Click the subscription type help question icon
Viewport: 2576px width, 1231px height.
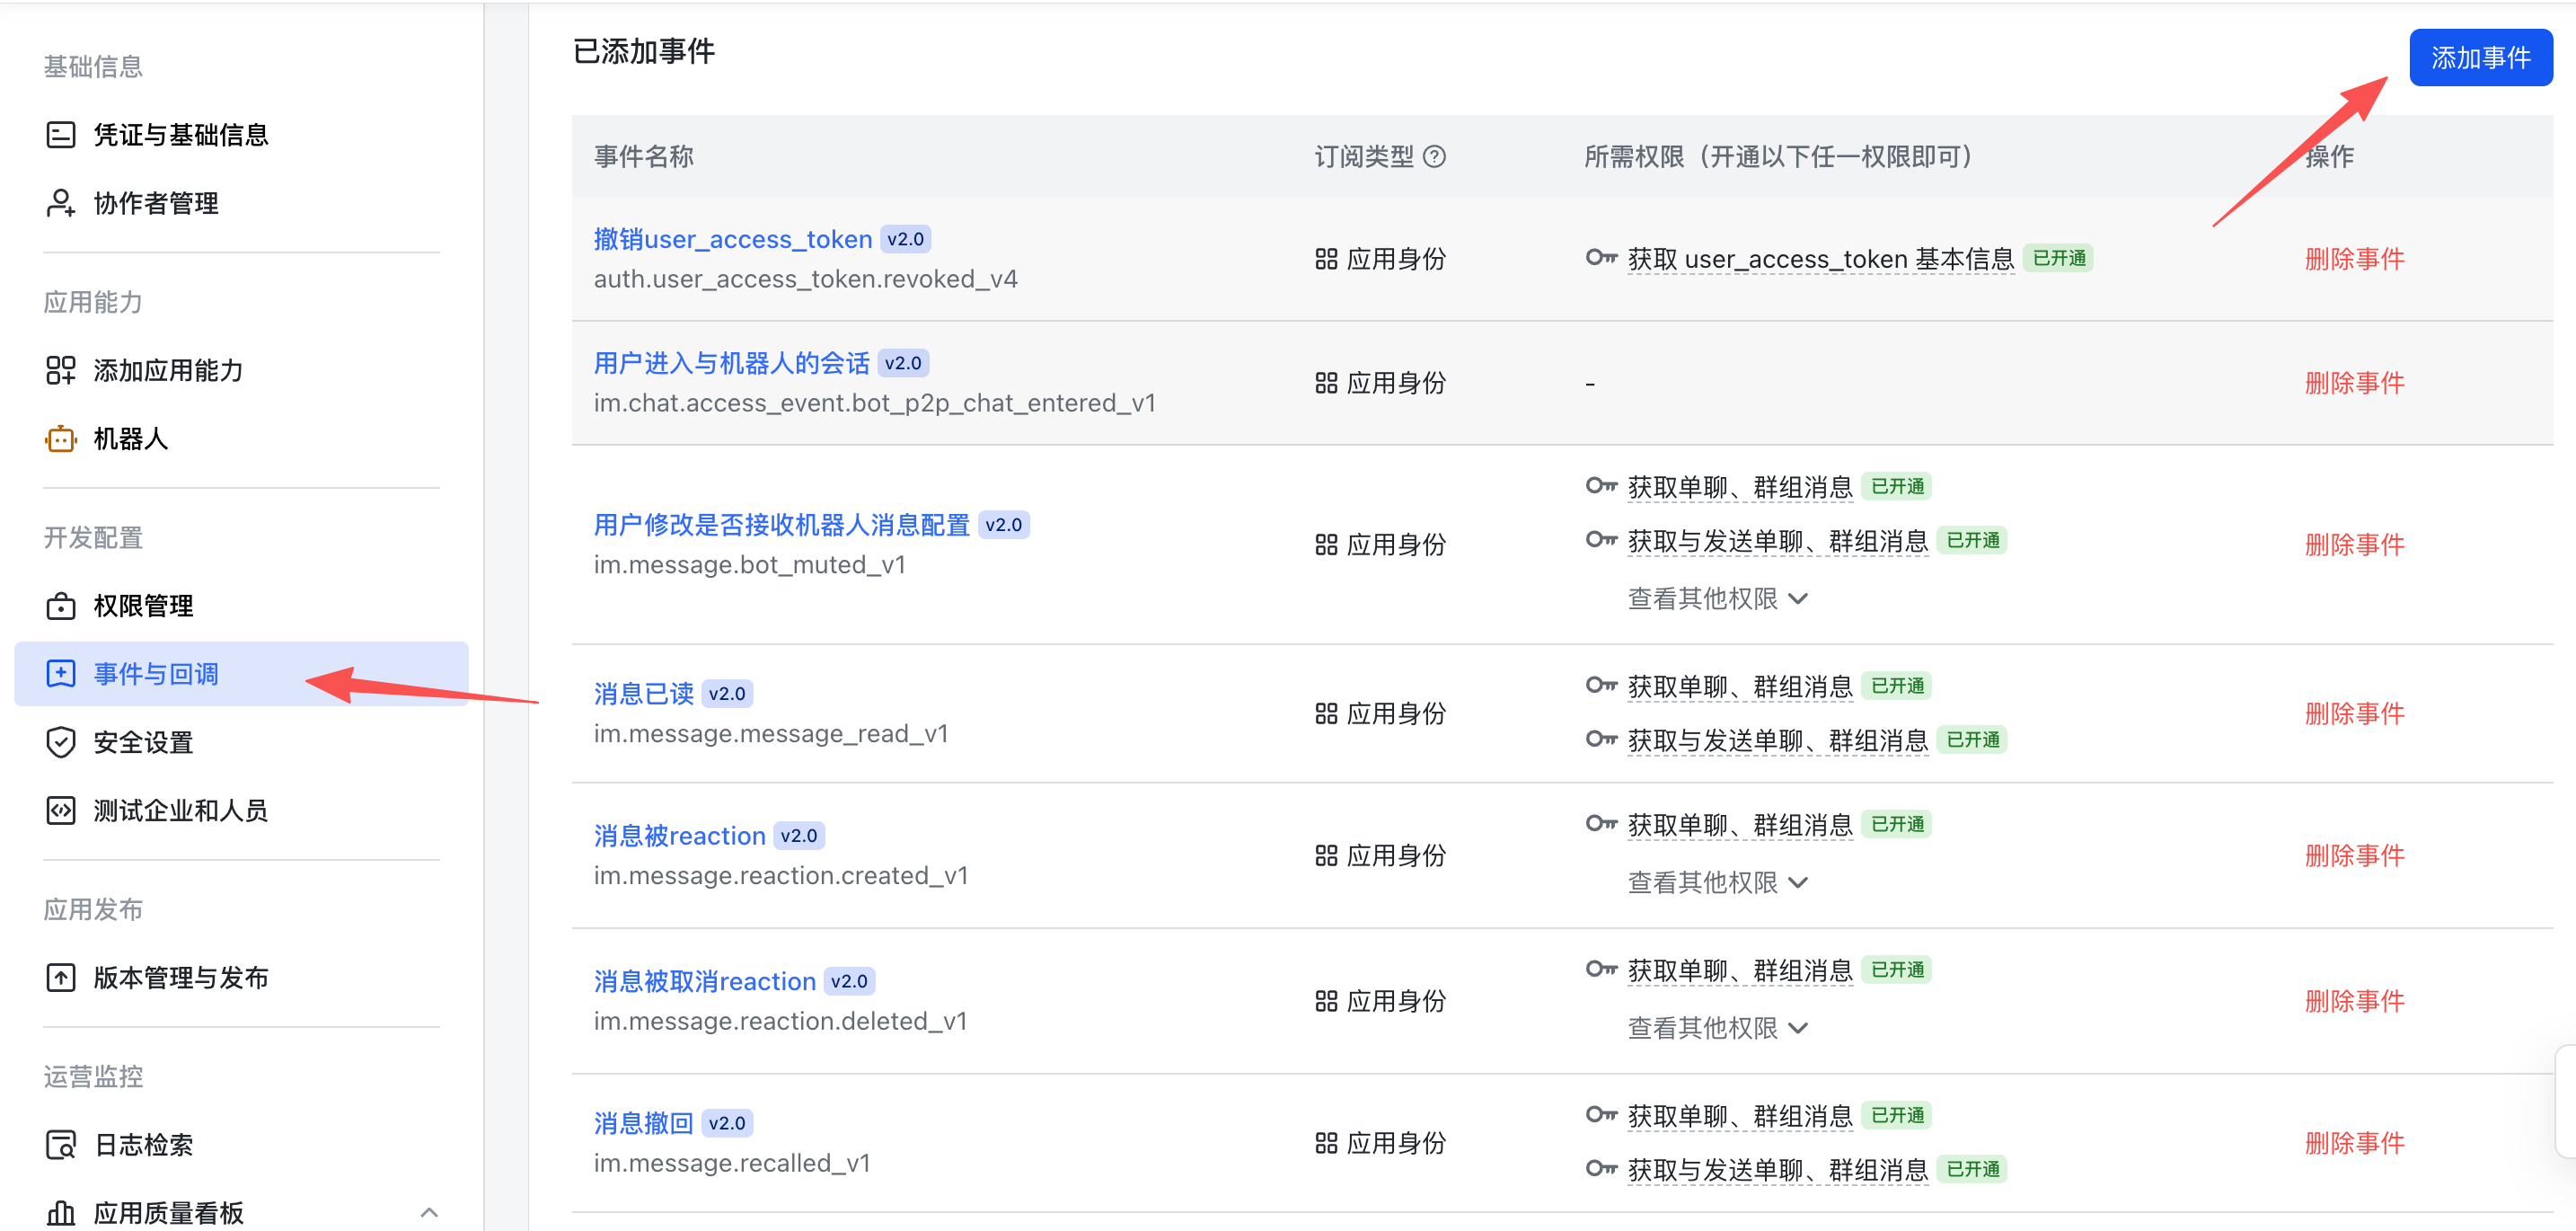click(x=1434, y=156)
